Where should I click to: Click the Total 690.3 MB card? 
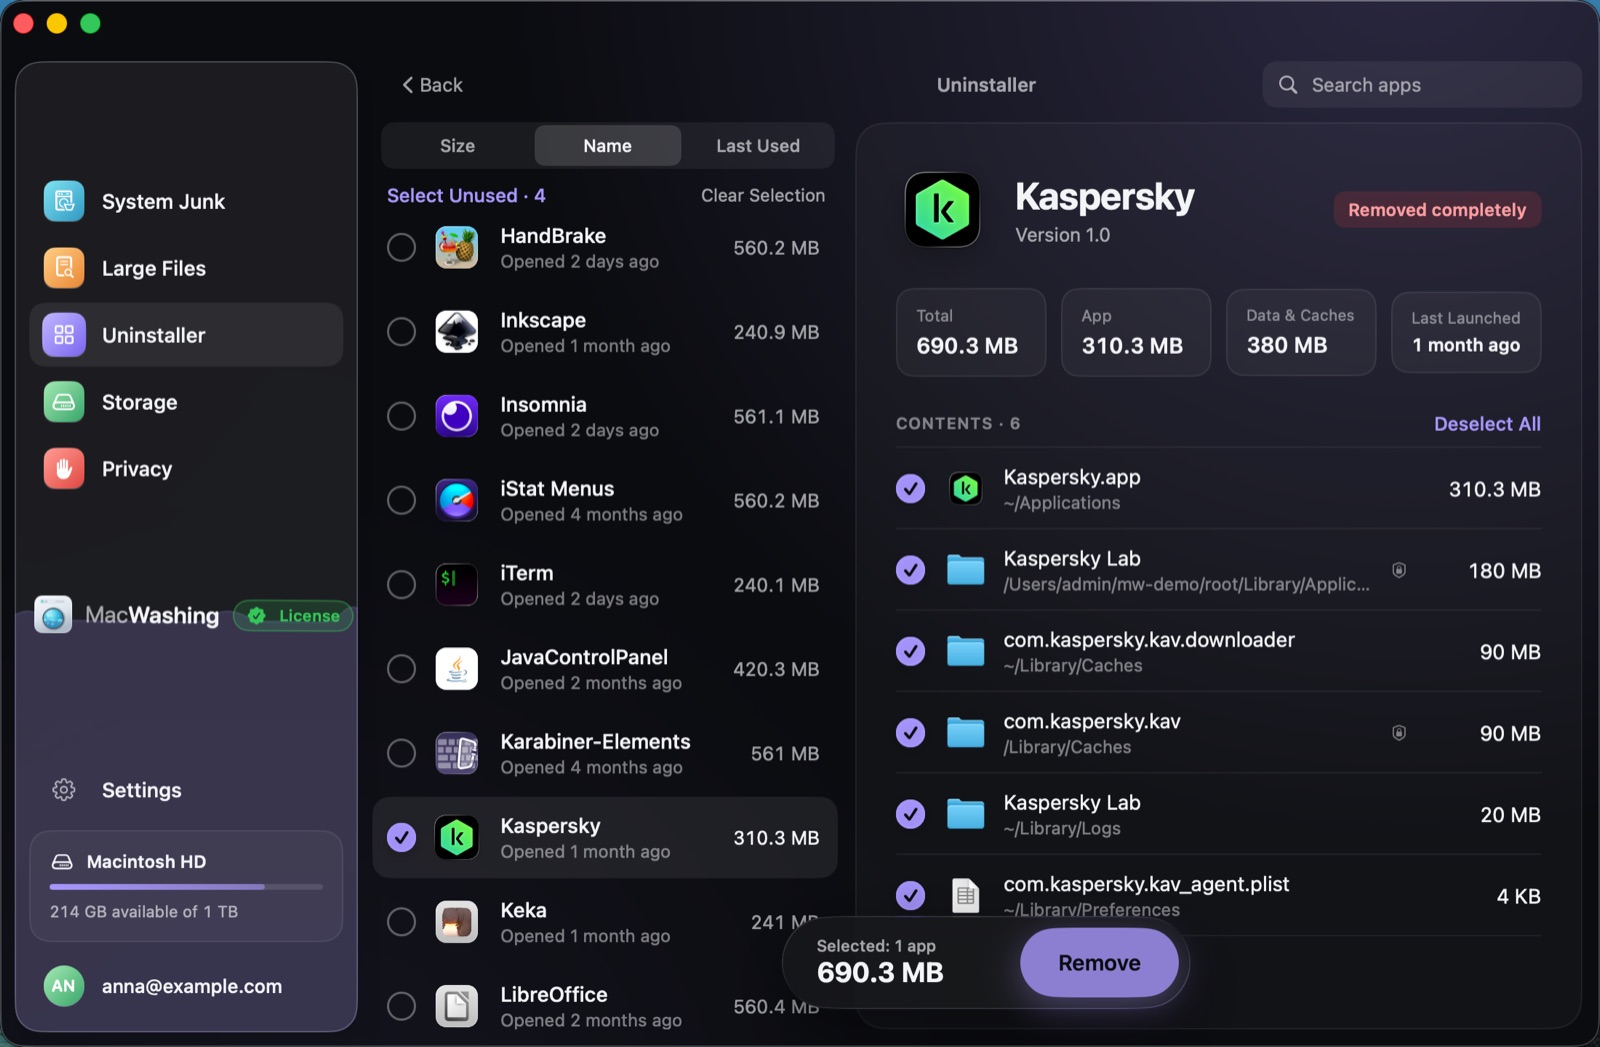pos(970,332)
